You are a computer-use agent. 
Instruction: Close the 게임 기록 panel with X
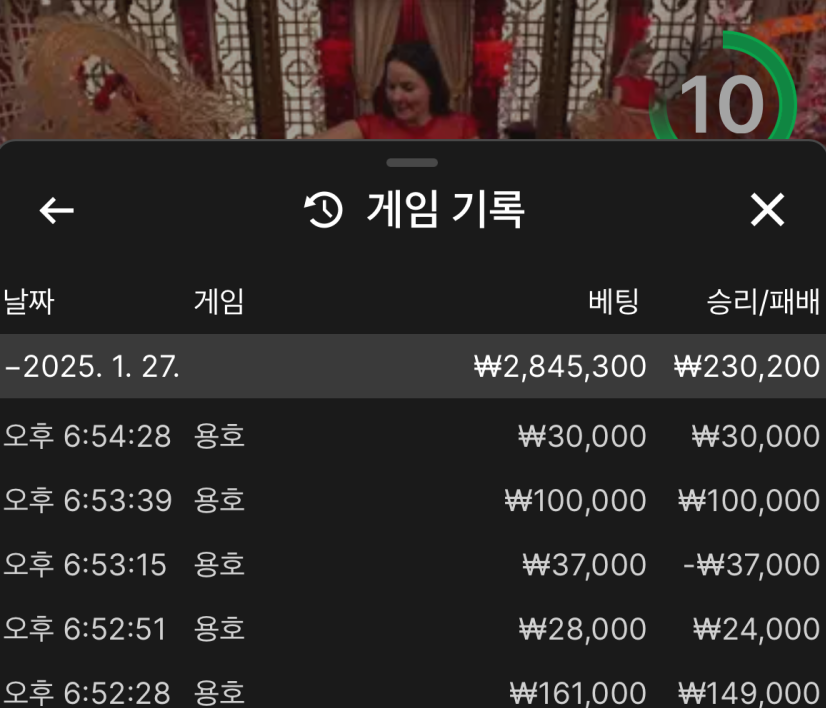point(767,210)
